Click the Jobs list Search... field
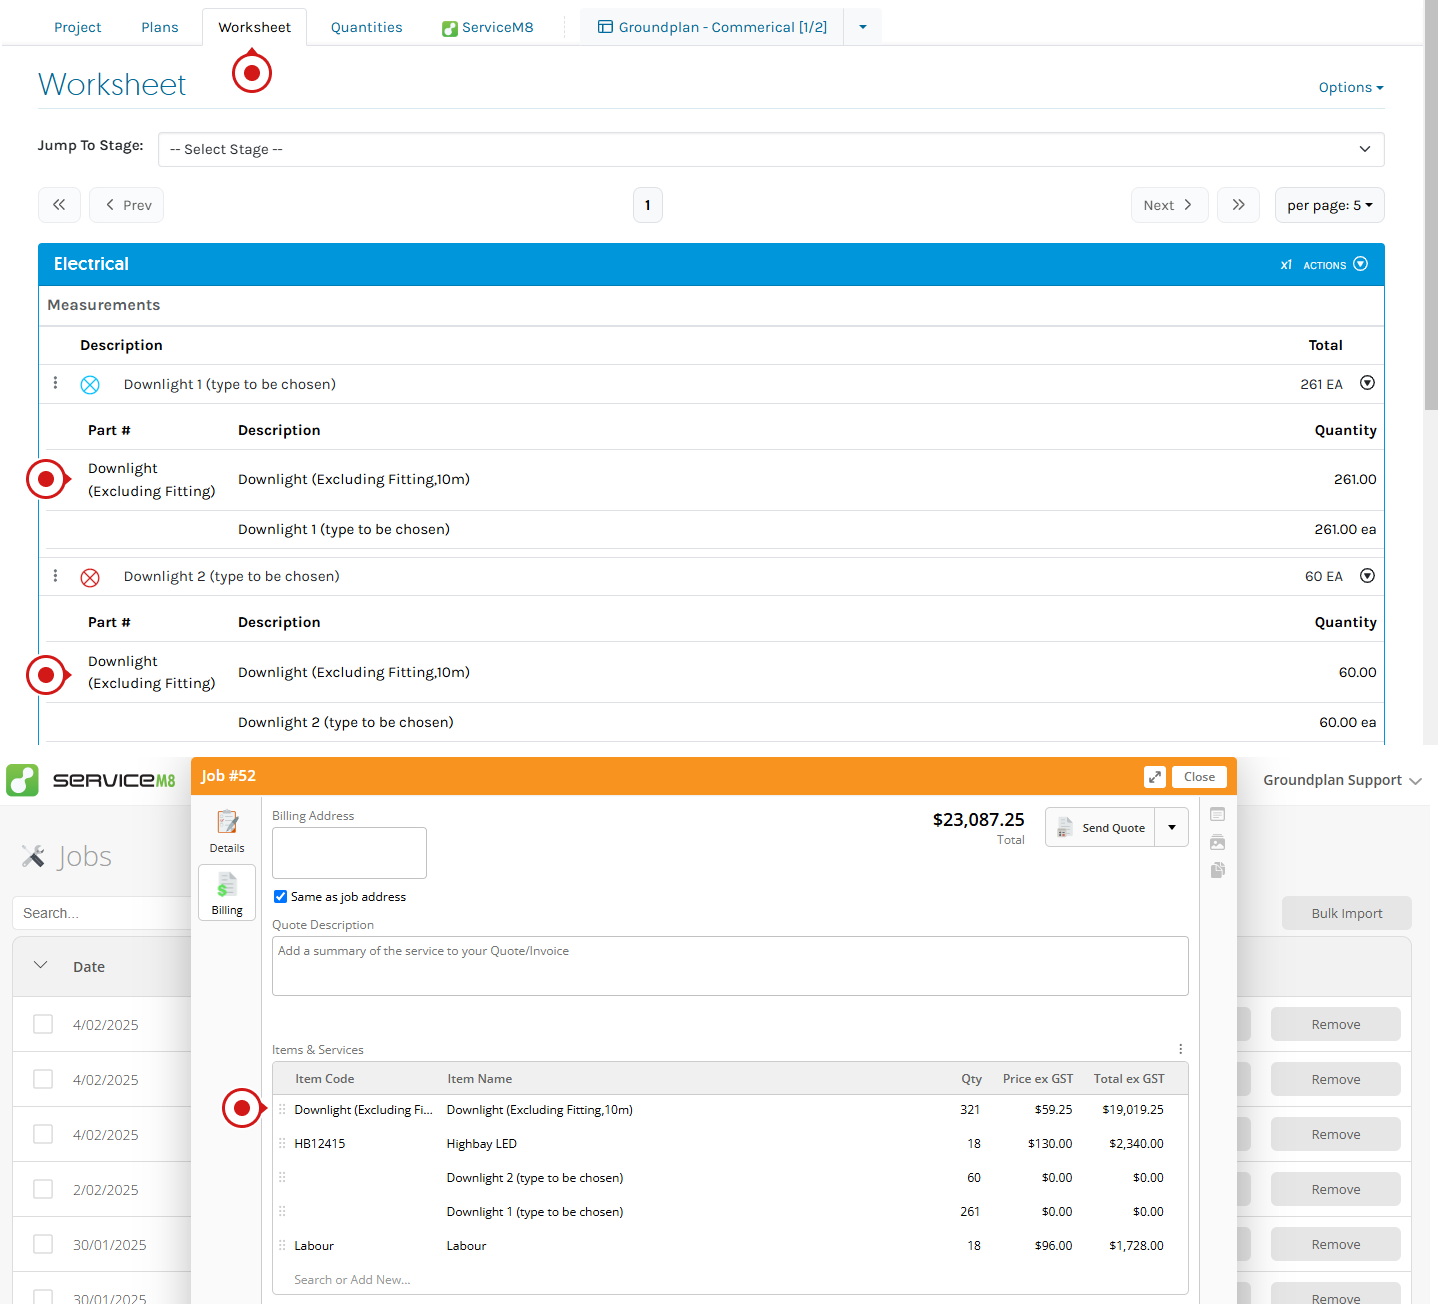The image size is (1440, 1304). click(x=101, y=913)
